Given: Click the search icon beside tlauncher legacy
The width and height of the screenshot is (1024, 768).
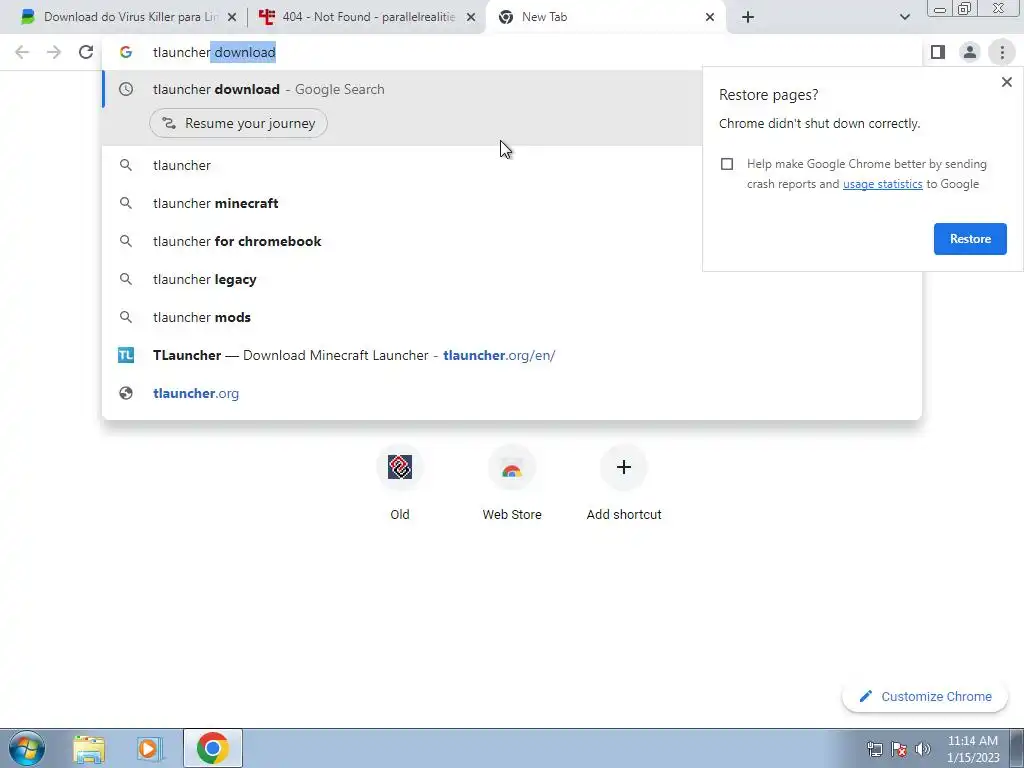Looking at the screenshot, I should pos(126,279).
